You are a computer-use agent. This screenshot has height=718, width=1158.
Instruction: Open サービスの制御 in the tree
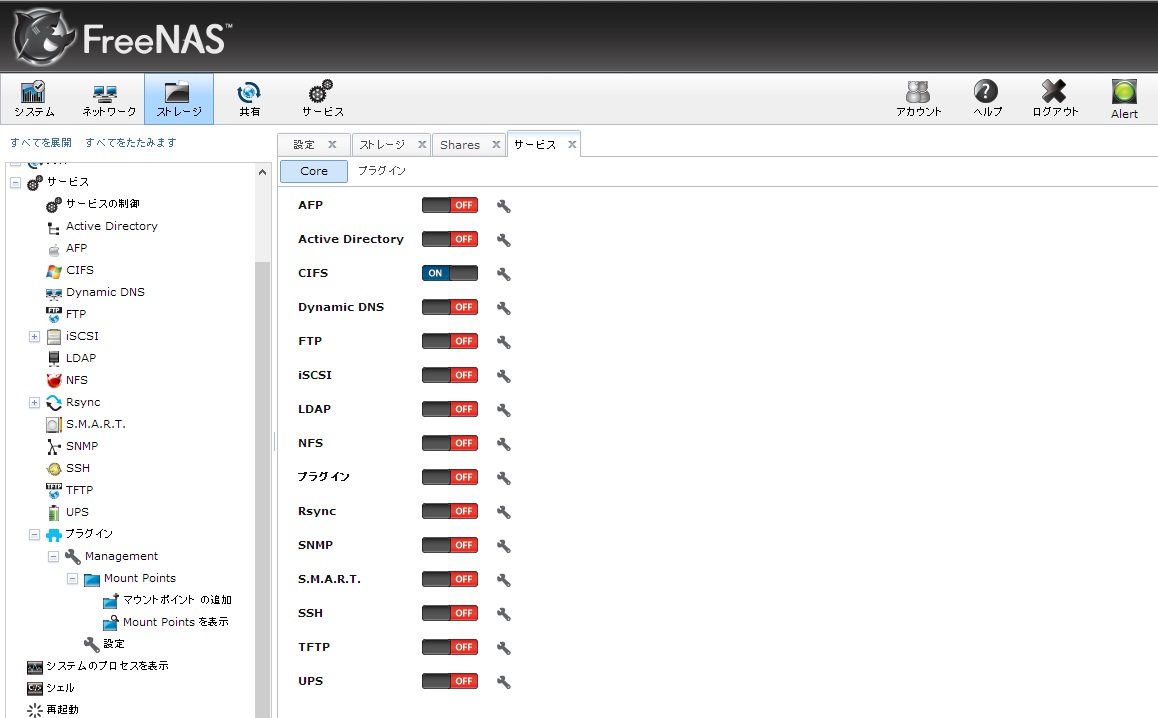(x=103, y=204)
